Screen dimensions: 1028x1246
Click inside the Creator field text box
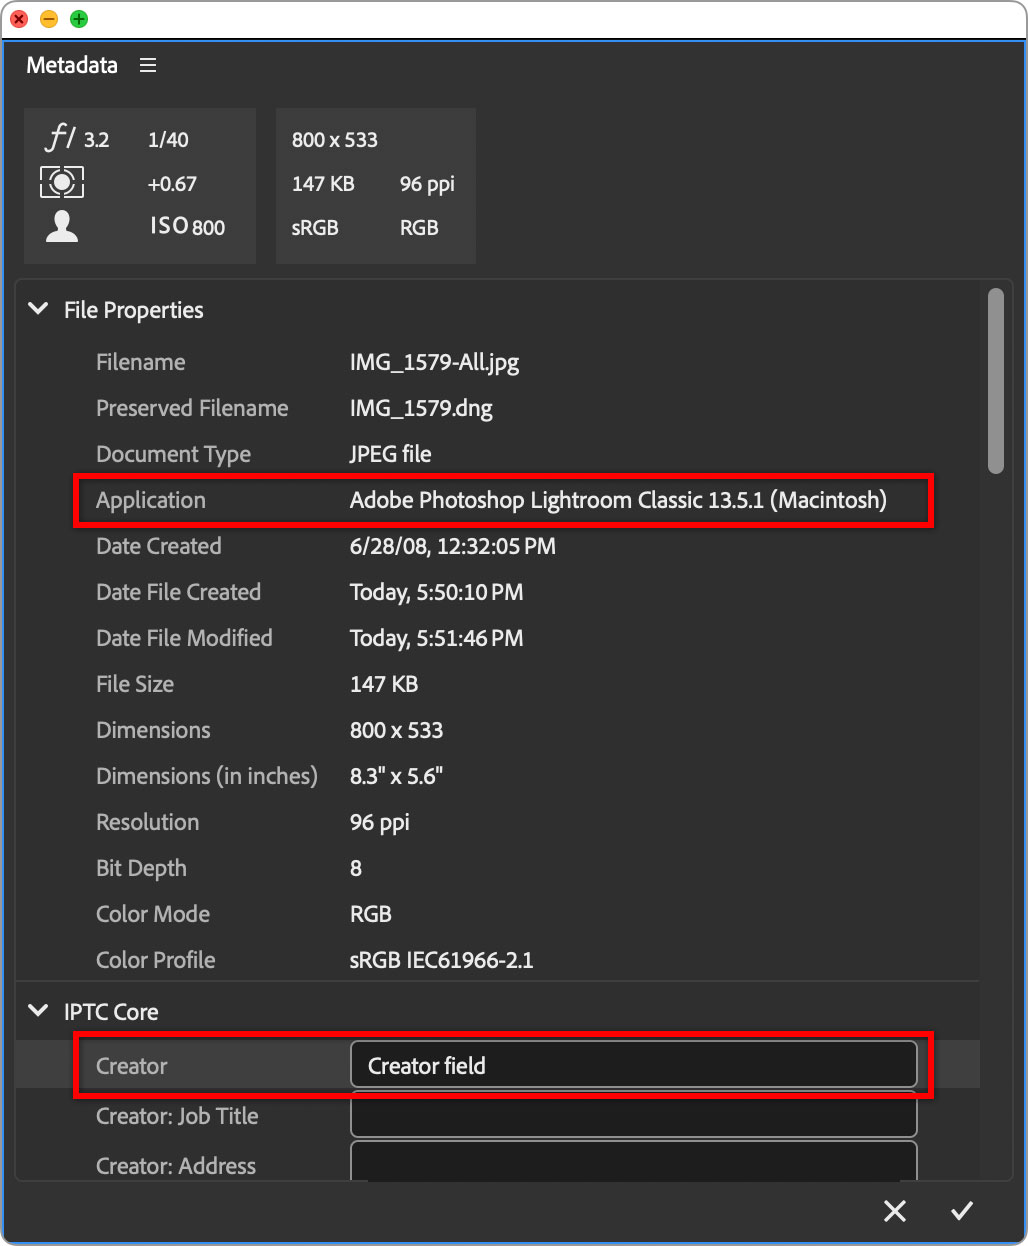pos(633,1065)
